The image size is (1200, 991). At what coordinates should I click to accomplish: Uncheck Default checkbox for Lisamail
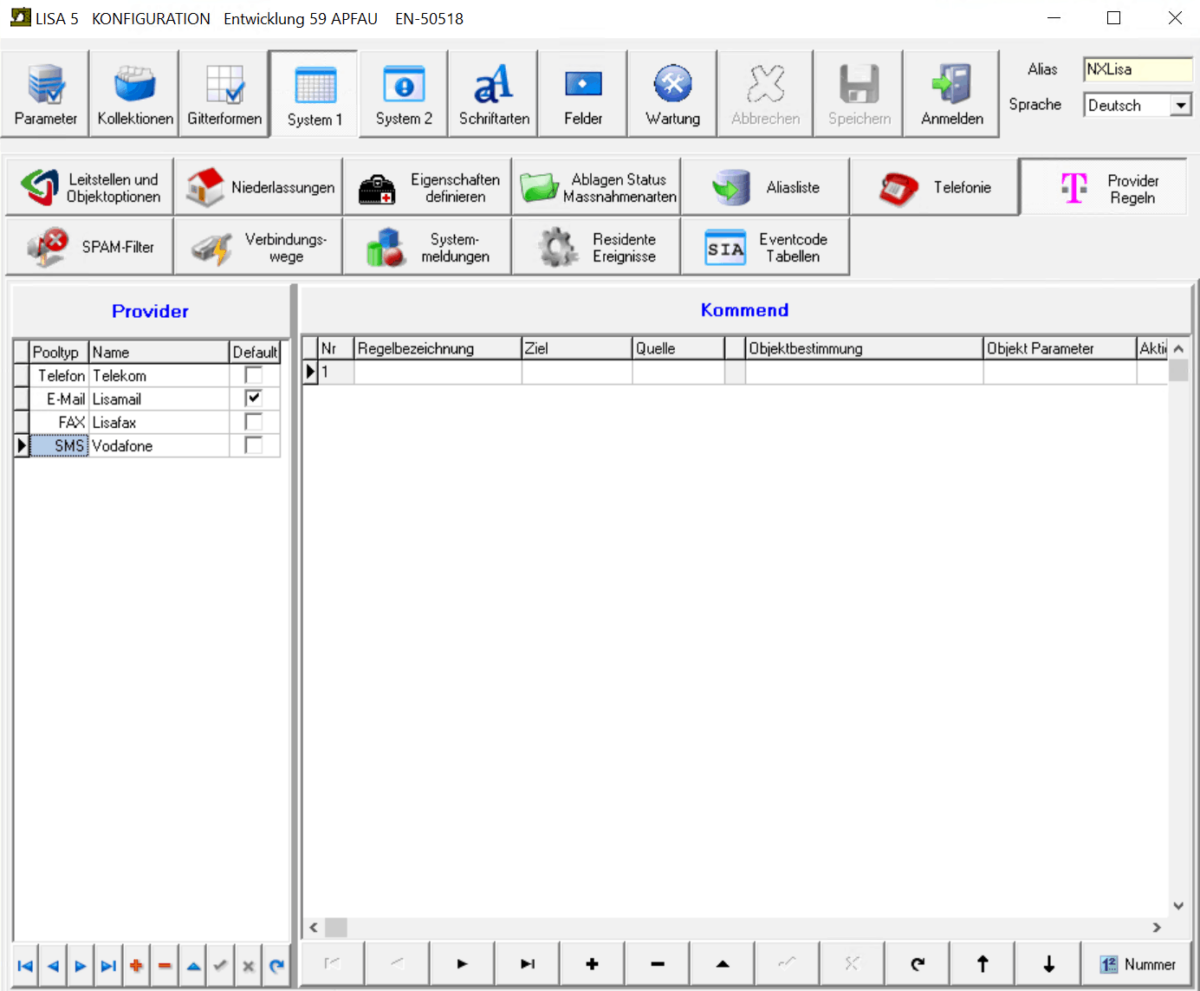tap(254, 398)
